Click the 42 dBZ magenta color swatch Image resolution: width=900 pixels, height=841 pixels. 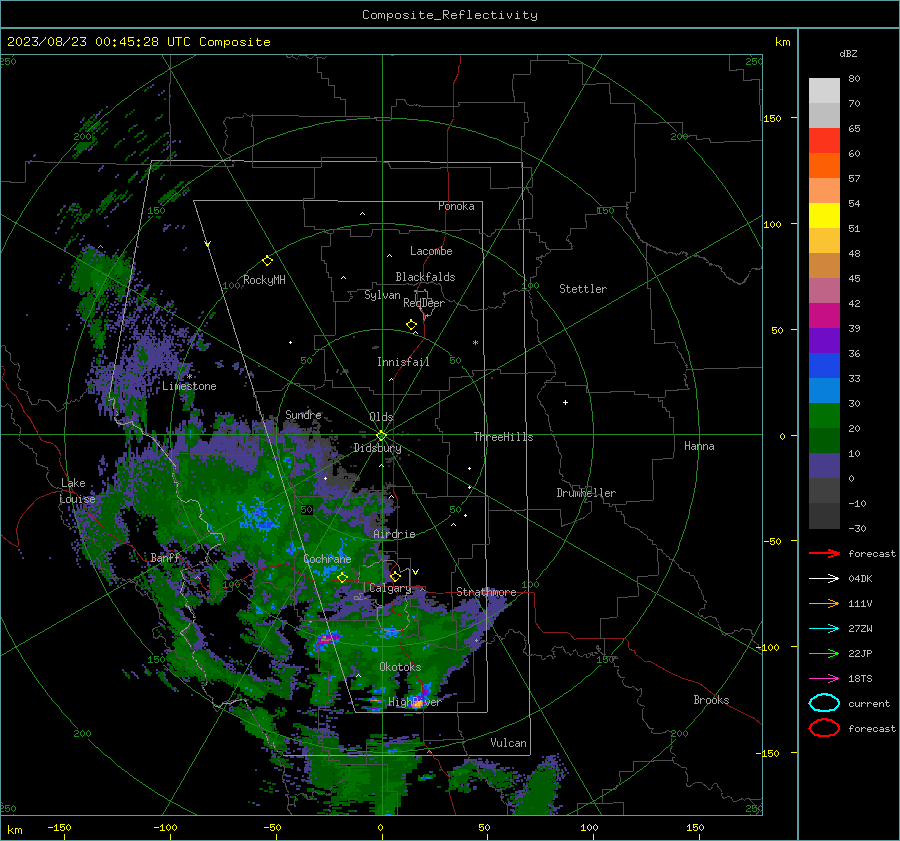coord(824,315)
